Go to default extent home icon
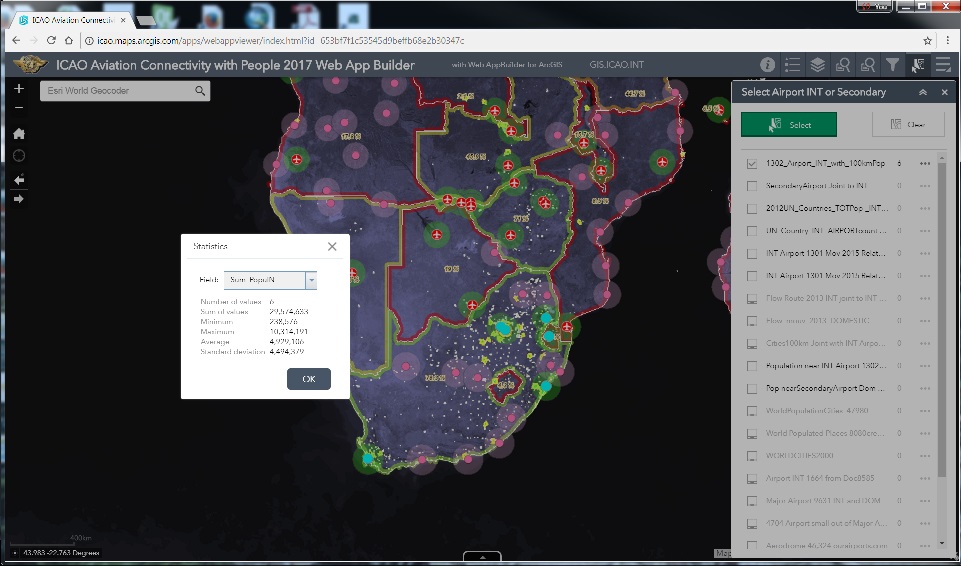Viewport: 961px width, 566px height. pos(19,134)
